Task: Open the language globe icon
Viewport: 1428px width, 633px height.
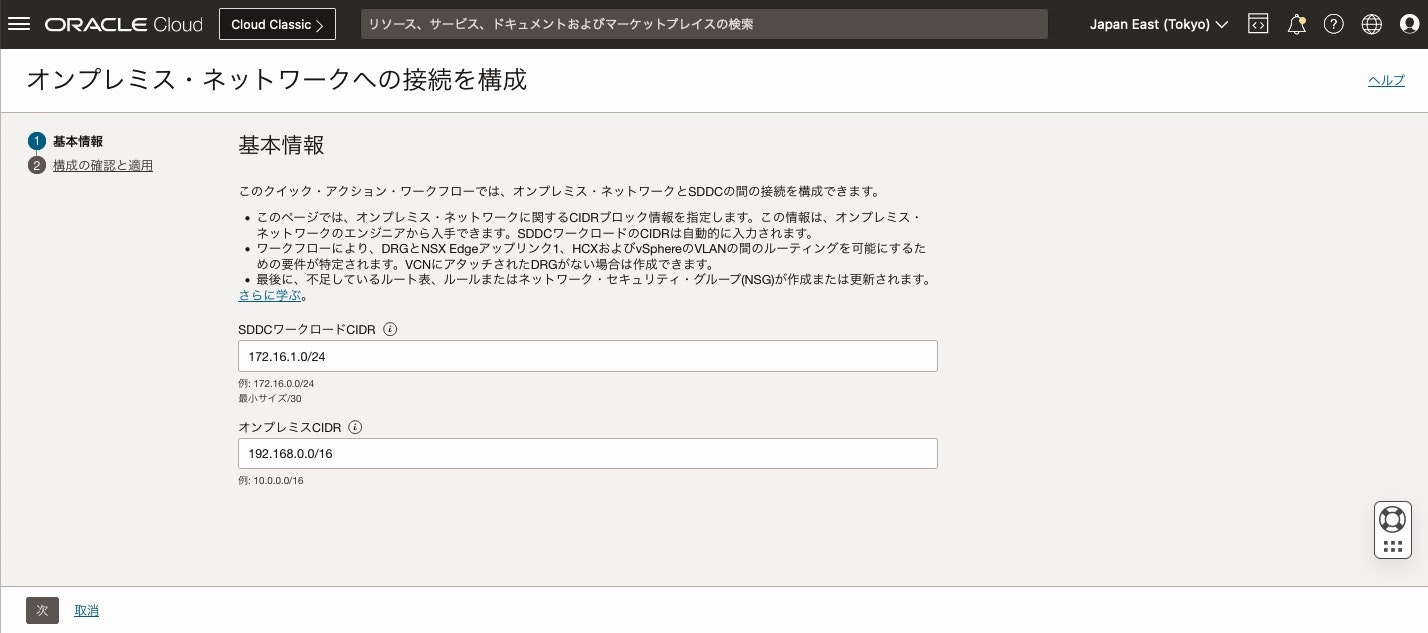Action: 1371,24
